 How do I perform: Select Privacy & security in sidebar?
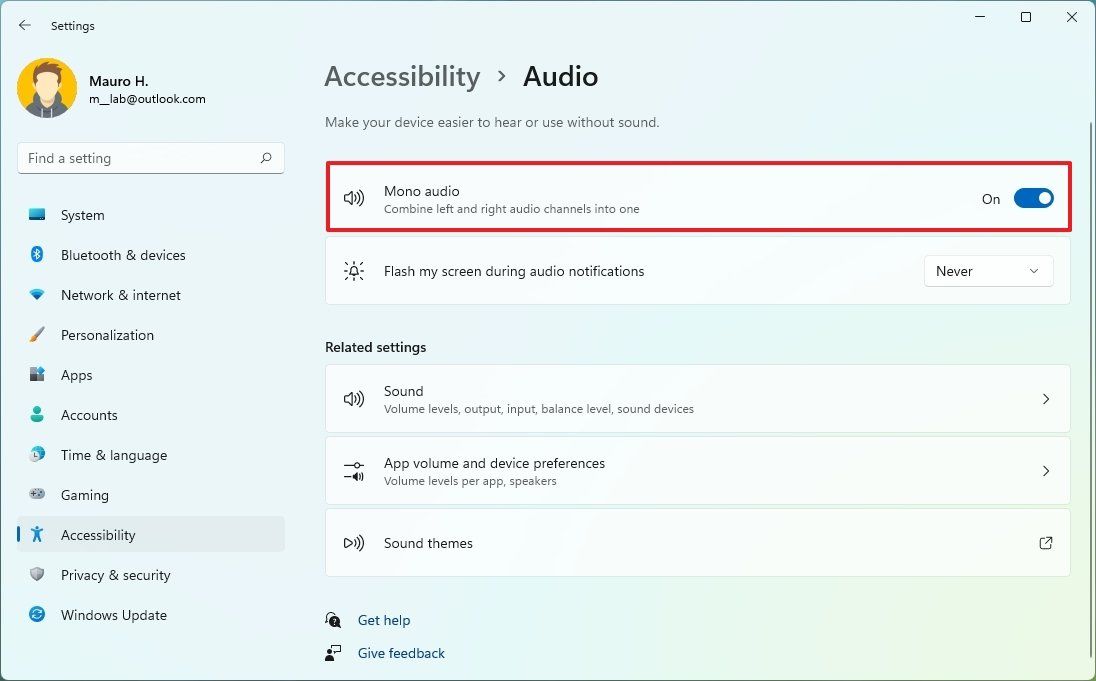click(115, 575)
